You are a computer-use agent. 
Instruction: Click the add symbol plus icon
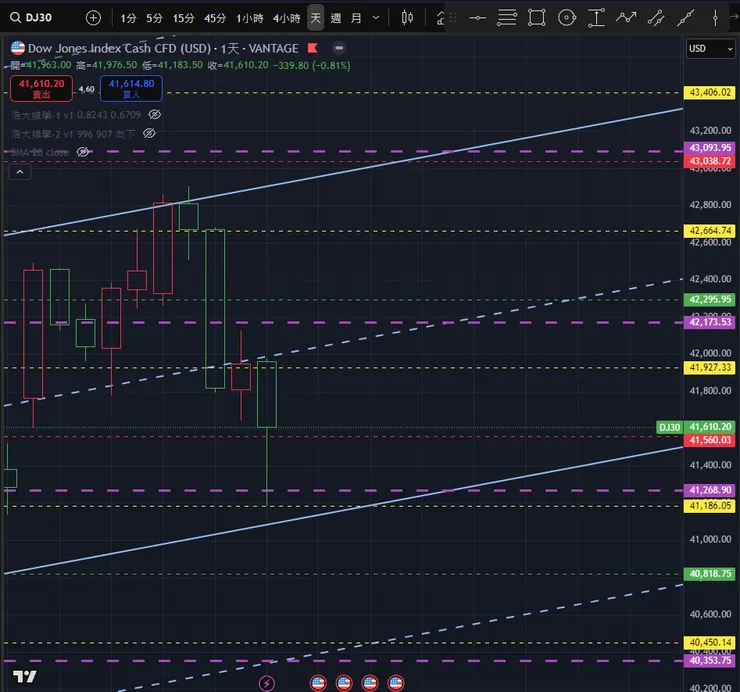93,18
